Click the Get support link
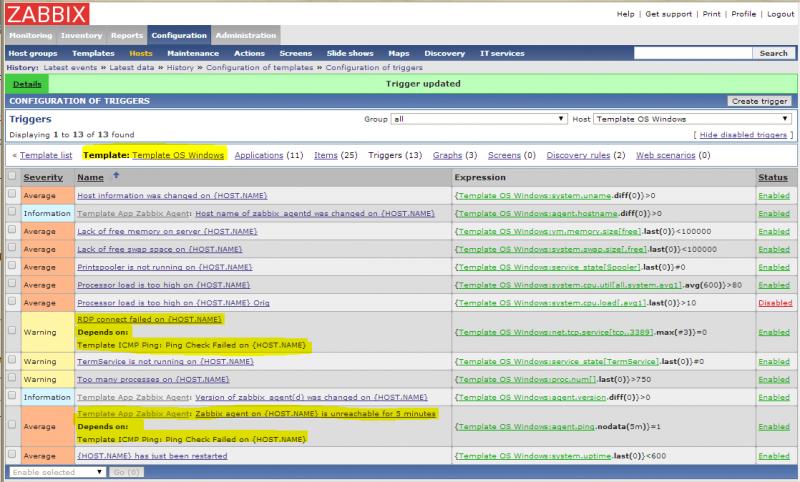The height and width of the screenshot is (482, 800). tap(668, 14)
